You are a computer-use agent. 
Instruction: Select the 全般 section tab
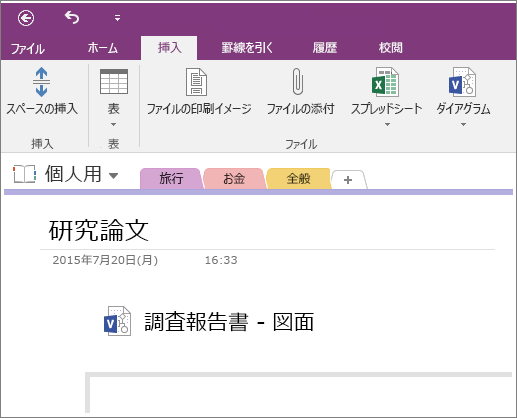(298, 179)
